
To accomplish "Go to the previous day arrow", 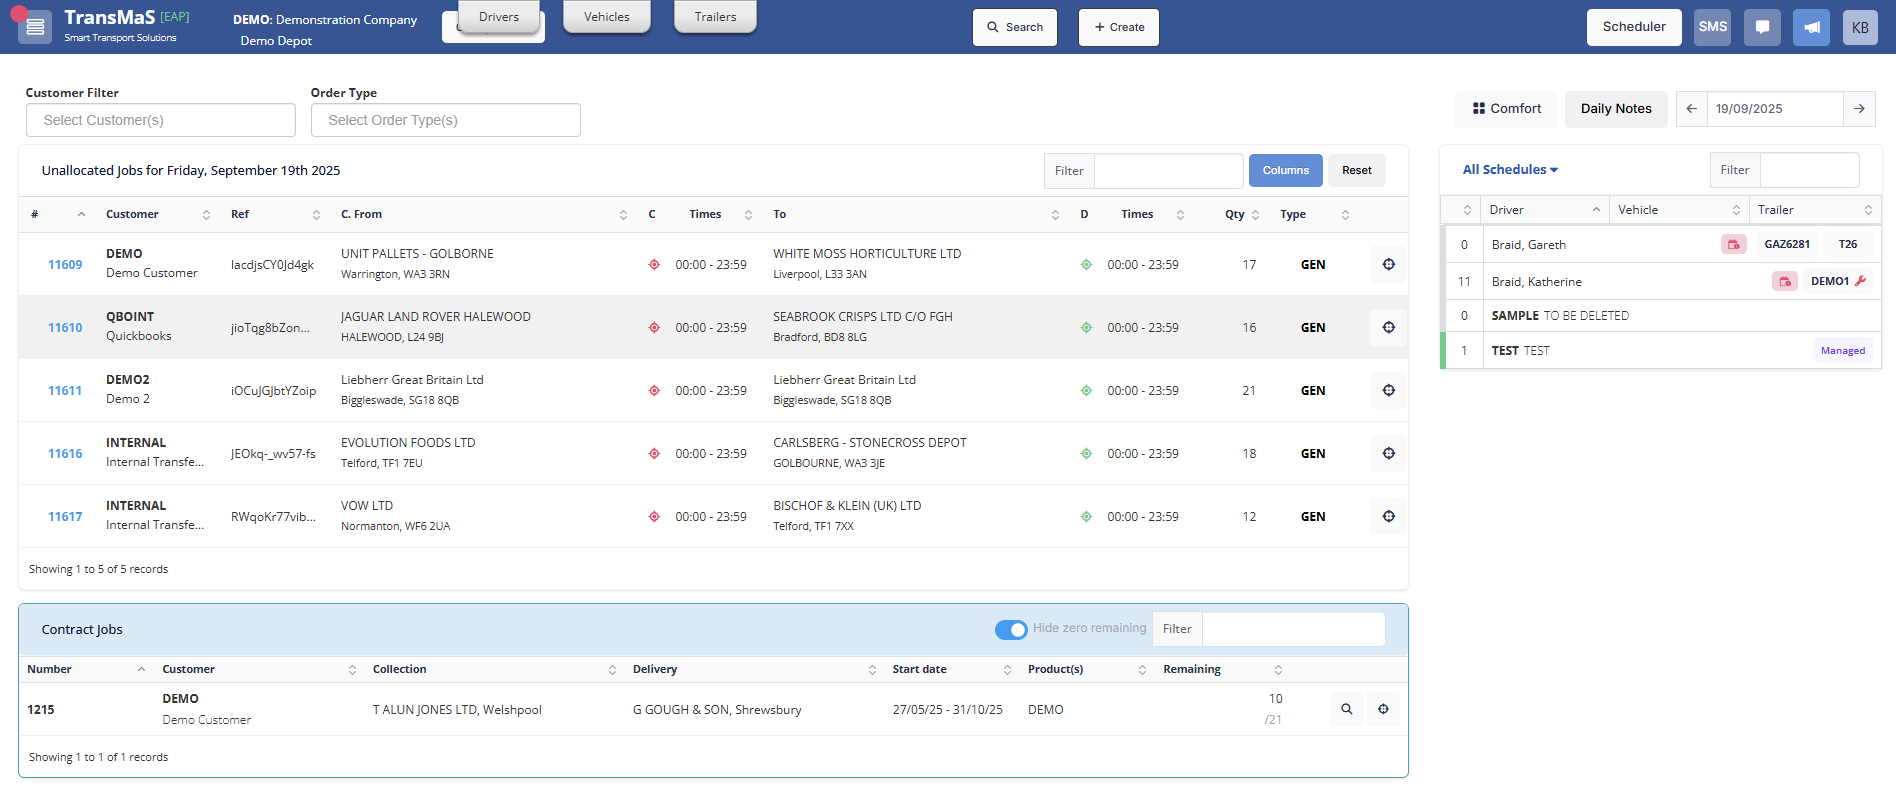I will pyautogui.click(x=1692, y=109).
